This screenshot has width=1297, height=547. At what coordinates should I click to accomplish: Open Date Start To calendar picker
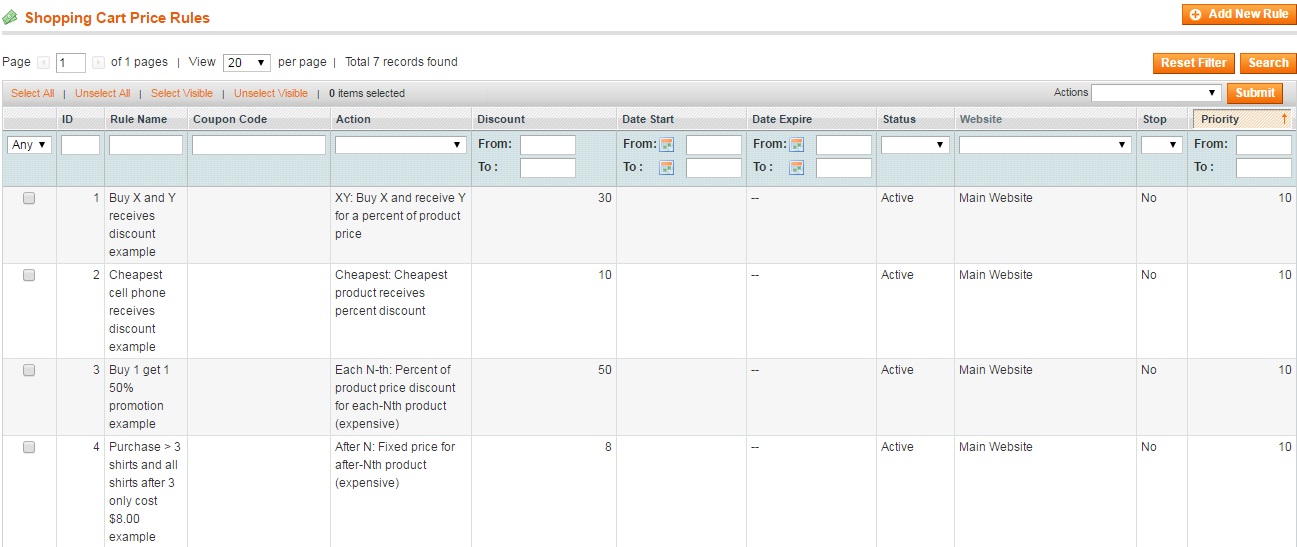click(x=667, y=168)
